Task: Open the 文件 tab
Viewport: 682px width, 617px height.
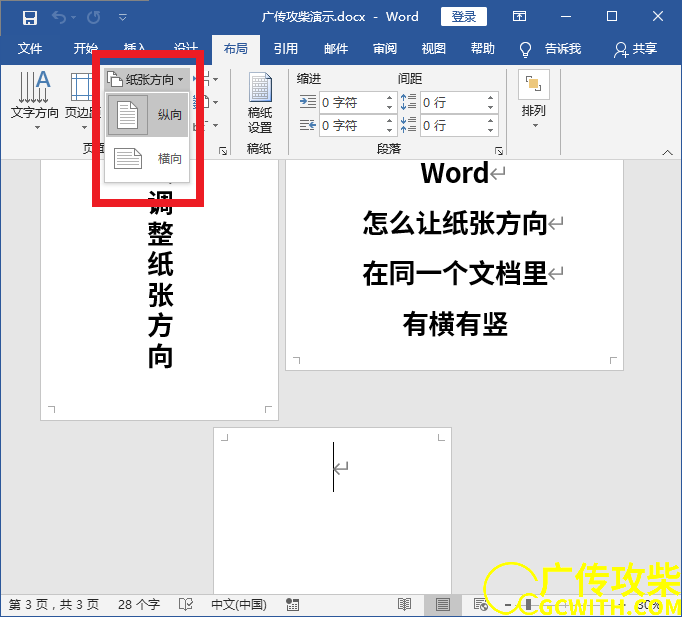Action: (30, 48)
